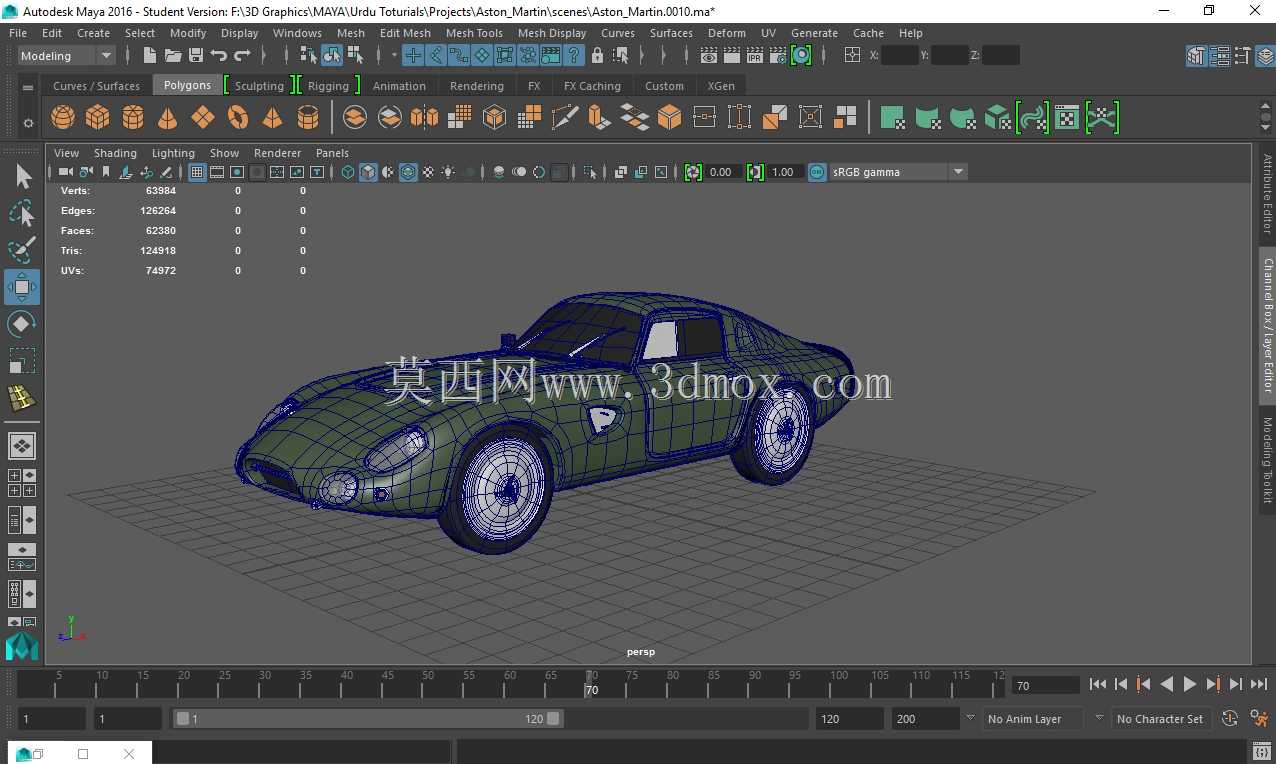Click the planar mapping green shelf icon
This screenshot has width=1276, height=764.
click(893, 118)
